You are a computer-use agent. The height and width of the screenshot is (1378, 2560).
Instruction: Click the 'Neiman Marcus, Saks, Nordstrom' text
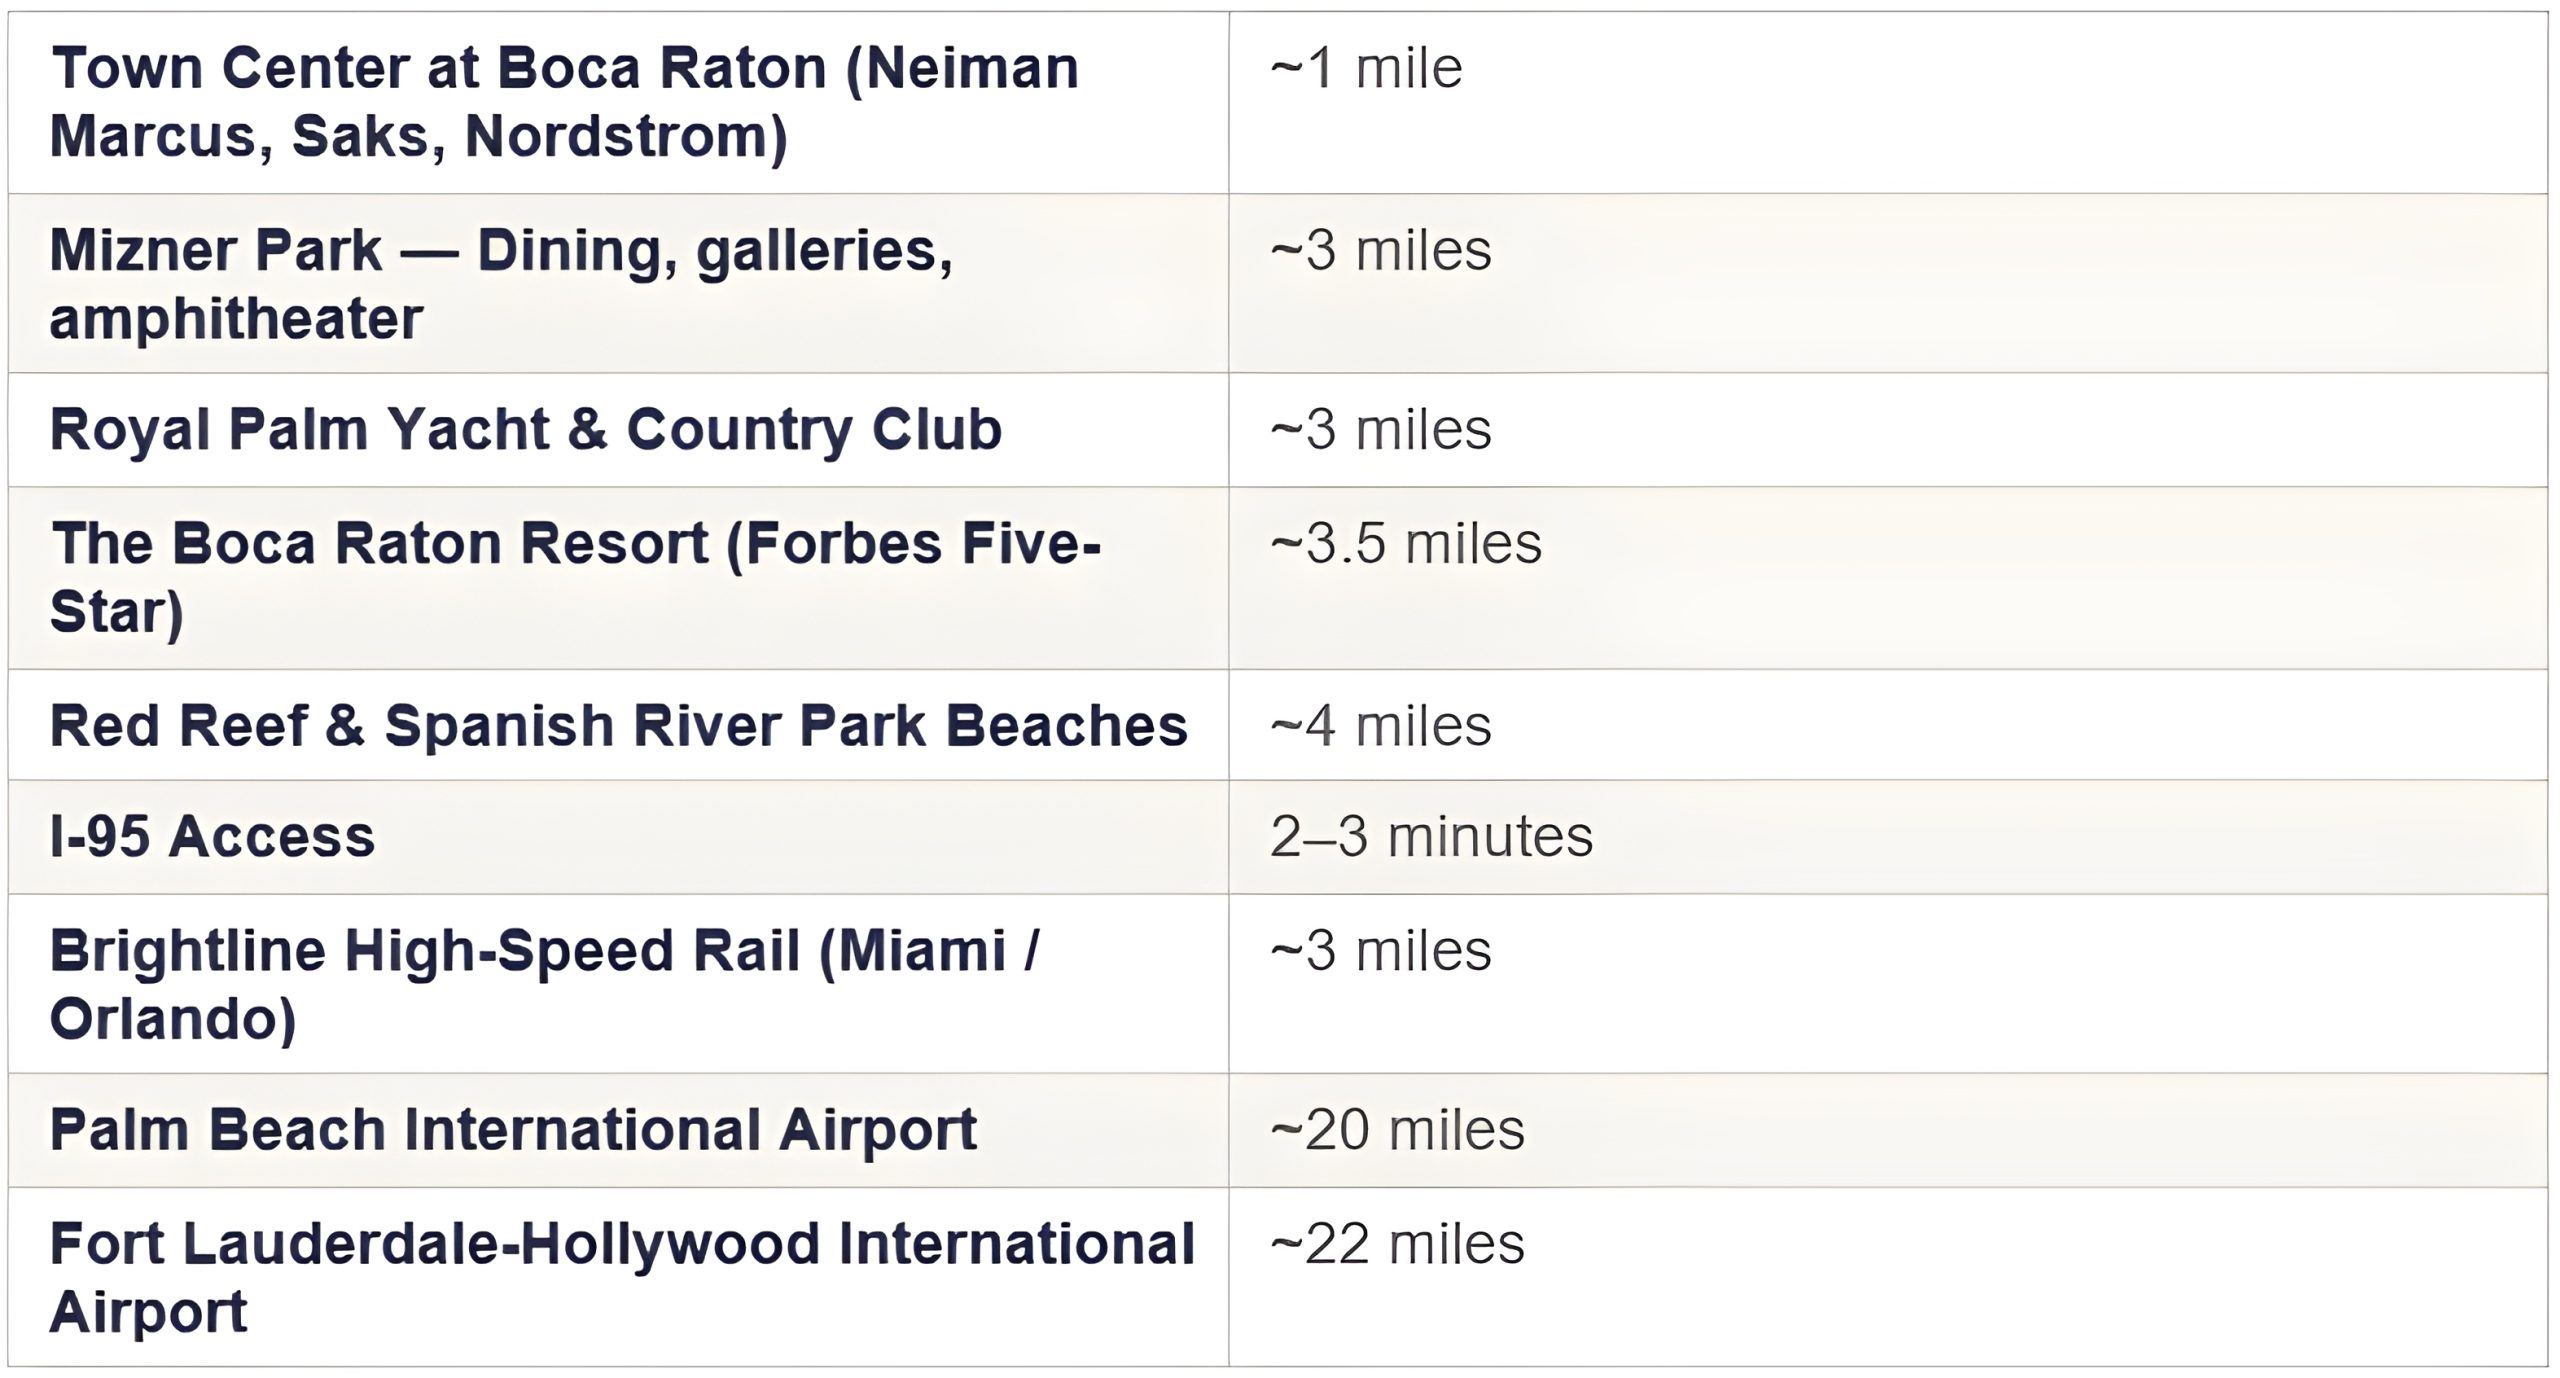tap(418, 137)
